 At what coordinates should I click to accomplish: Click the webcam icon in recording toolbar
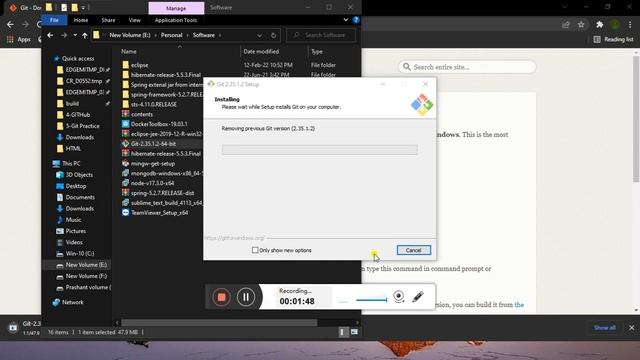pos(399,297)
